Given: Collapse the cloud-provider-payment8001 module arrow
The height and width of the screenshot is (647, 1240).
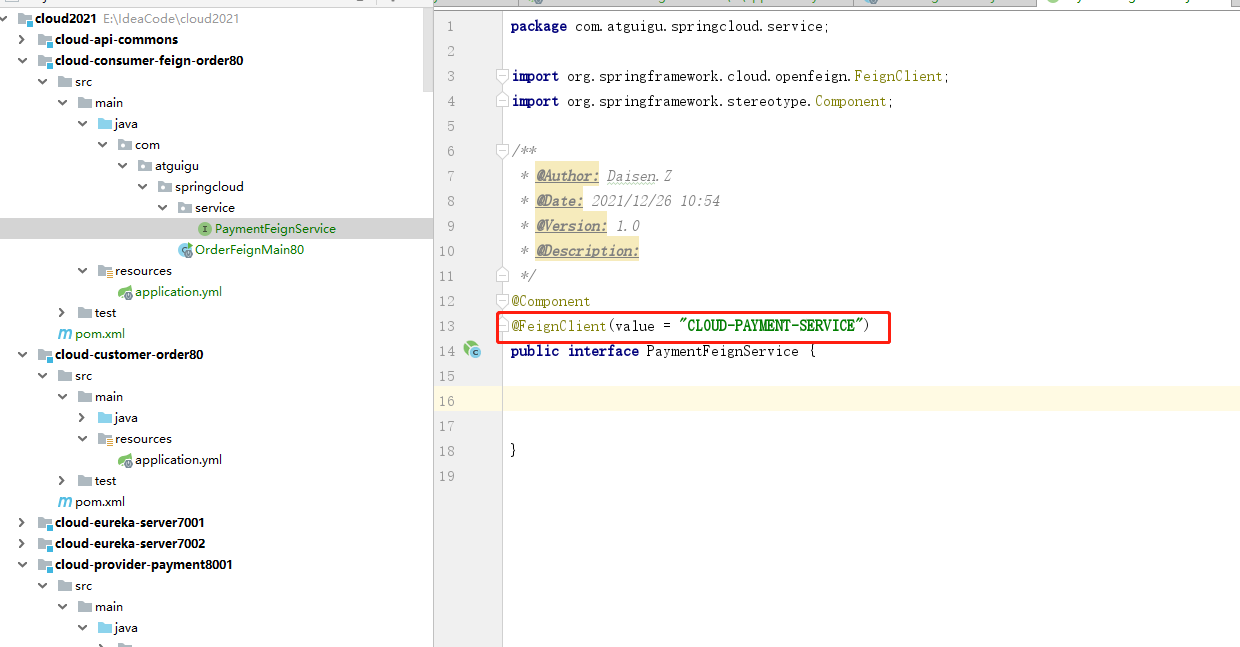Looking at the screenshot, I should (22, 565).
